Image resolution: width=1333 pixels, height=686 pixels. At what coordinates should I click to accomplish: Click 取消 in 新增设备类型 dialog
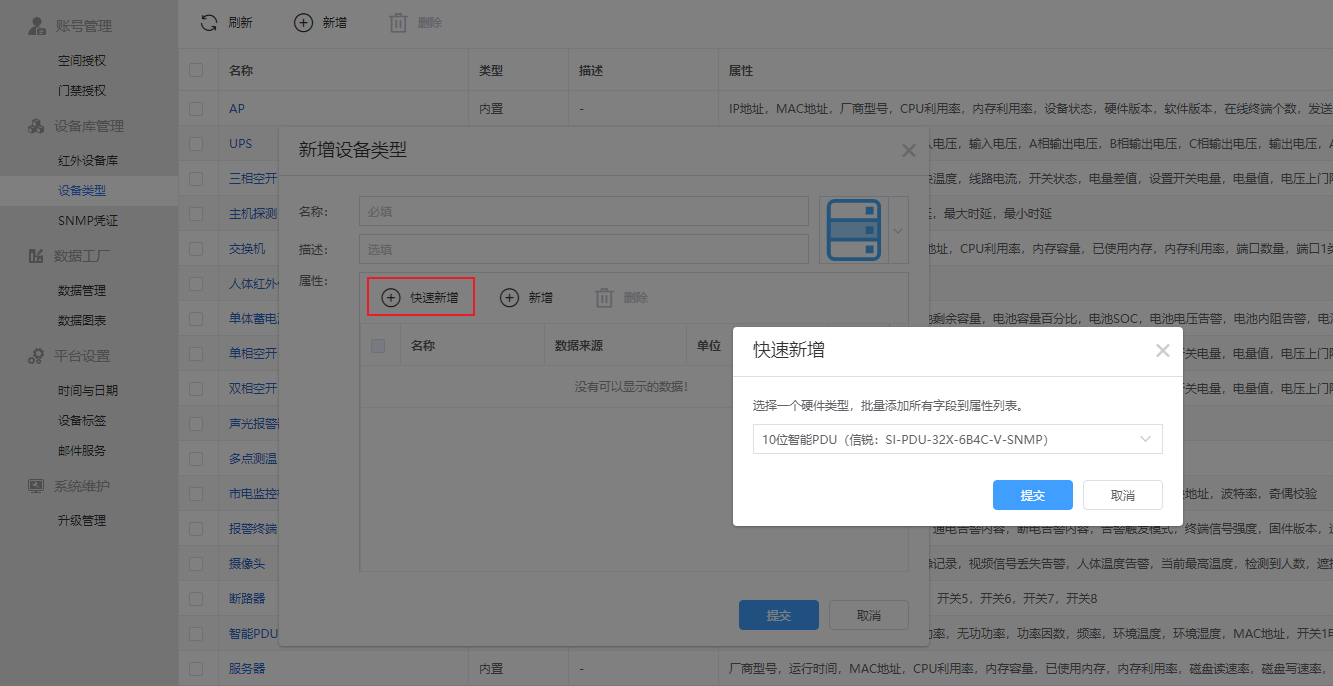(869, 615)
